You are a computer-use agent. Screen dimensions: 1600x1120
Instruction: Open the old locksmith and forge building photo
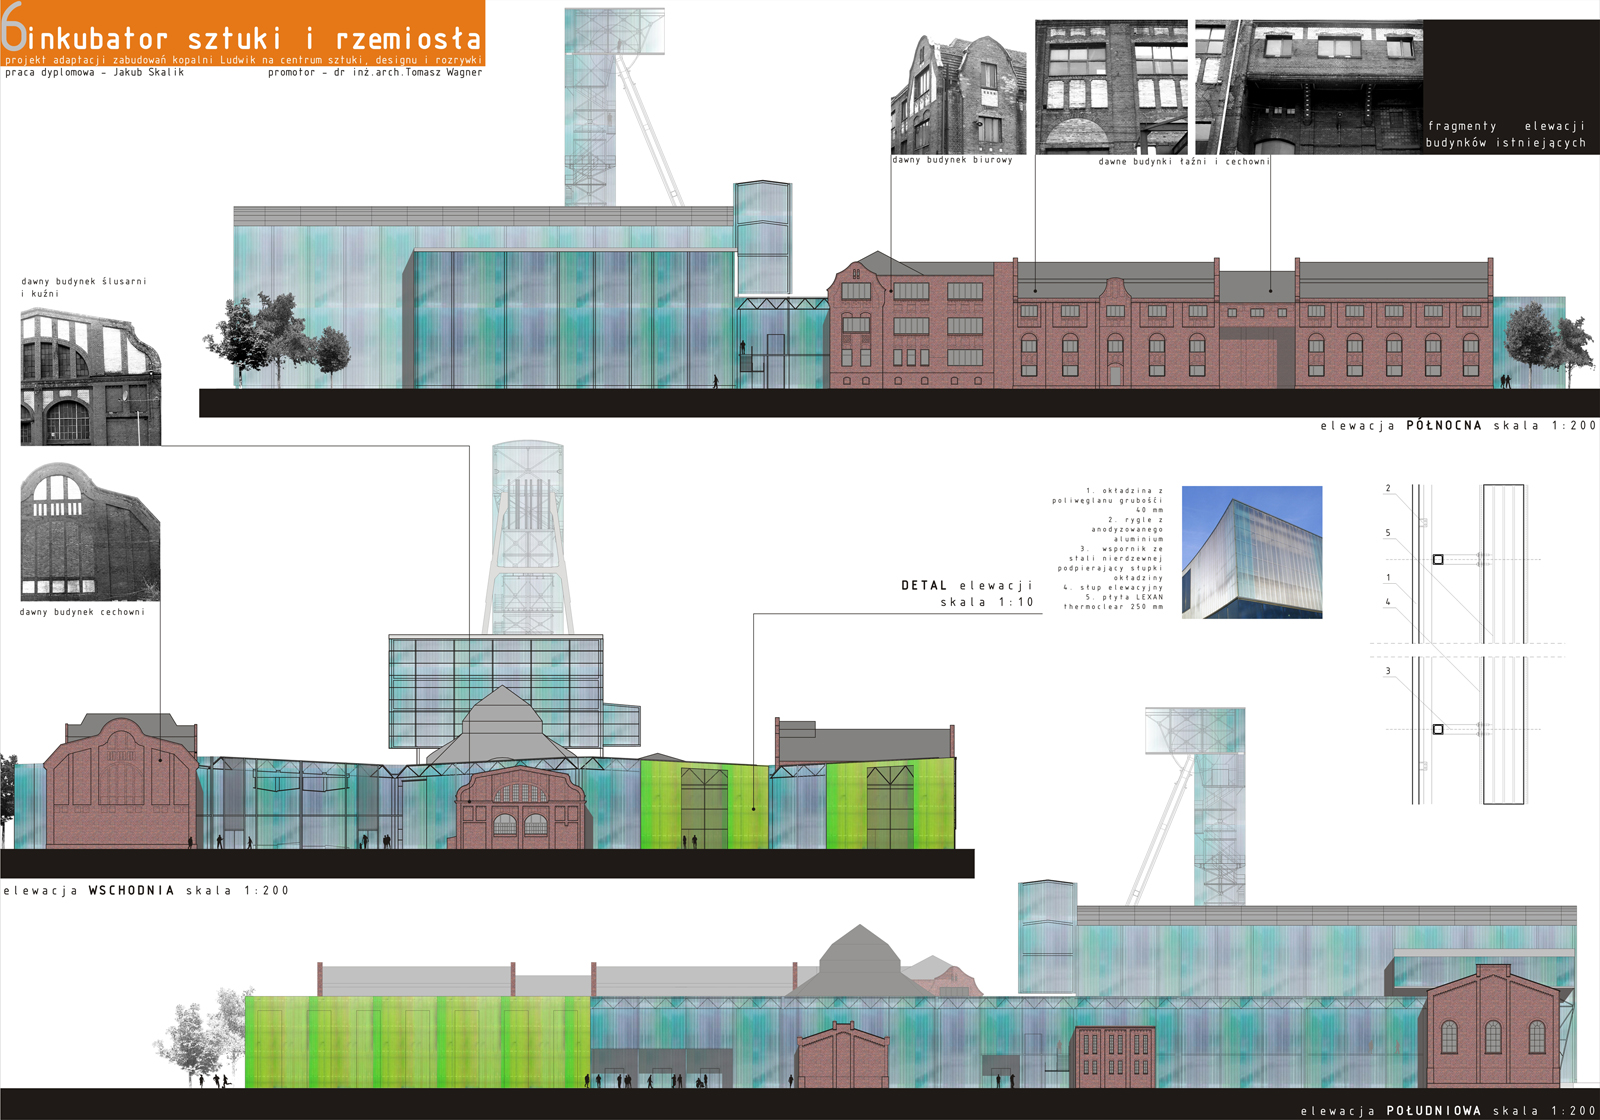pyautogui.click(x=90, y=377)
